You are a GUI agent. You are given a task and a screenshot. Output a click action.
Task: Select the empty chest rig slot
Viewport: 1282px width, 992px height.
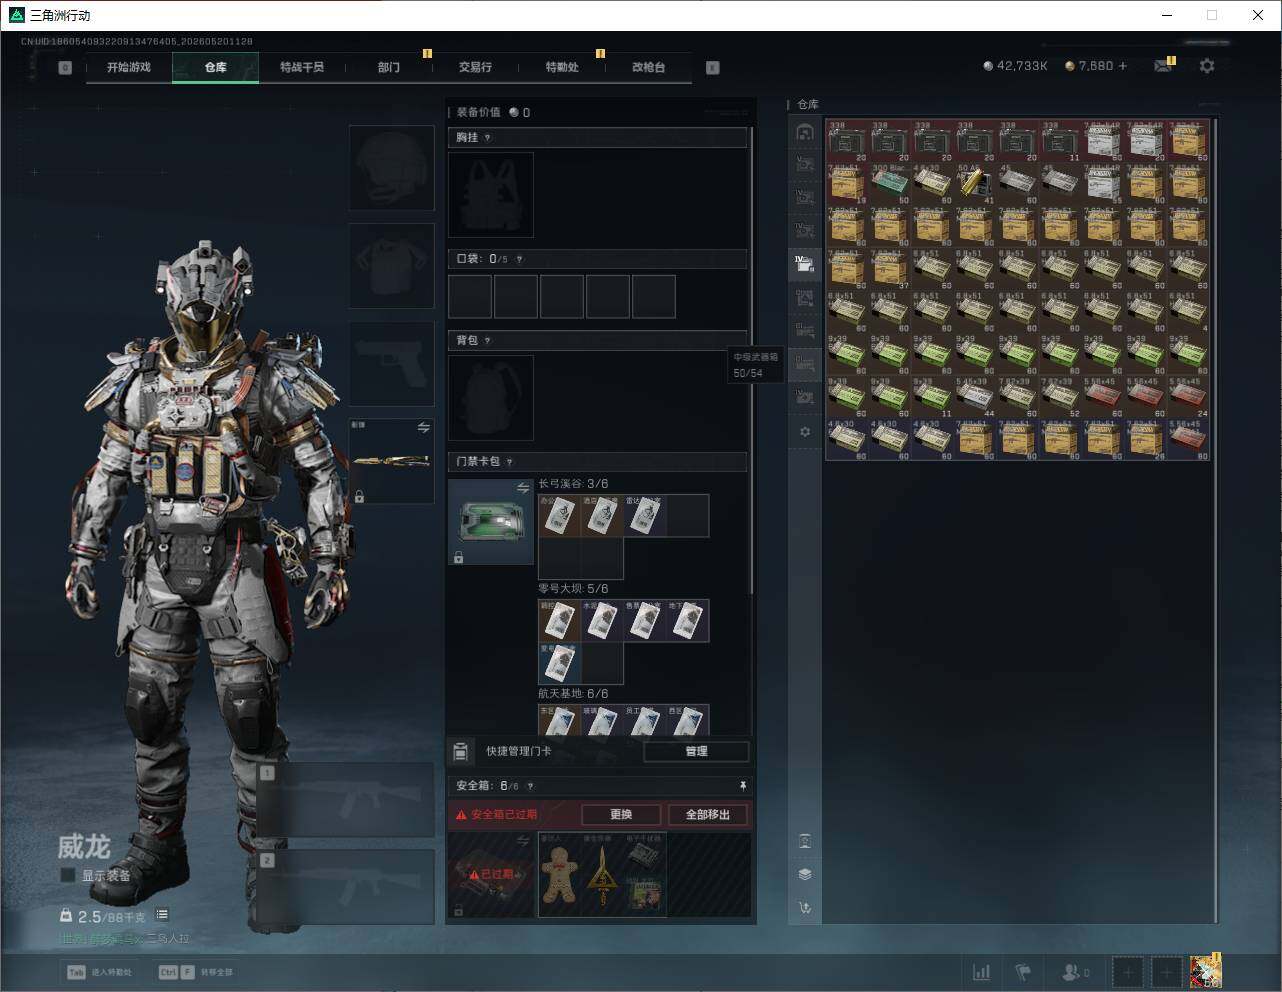(x=491, y=194)
